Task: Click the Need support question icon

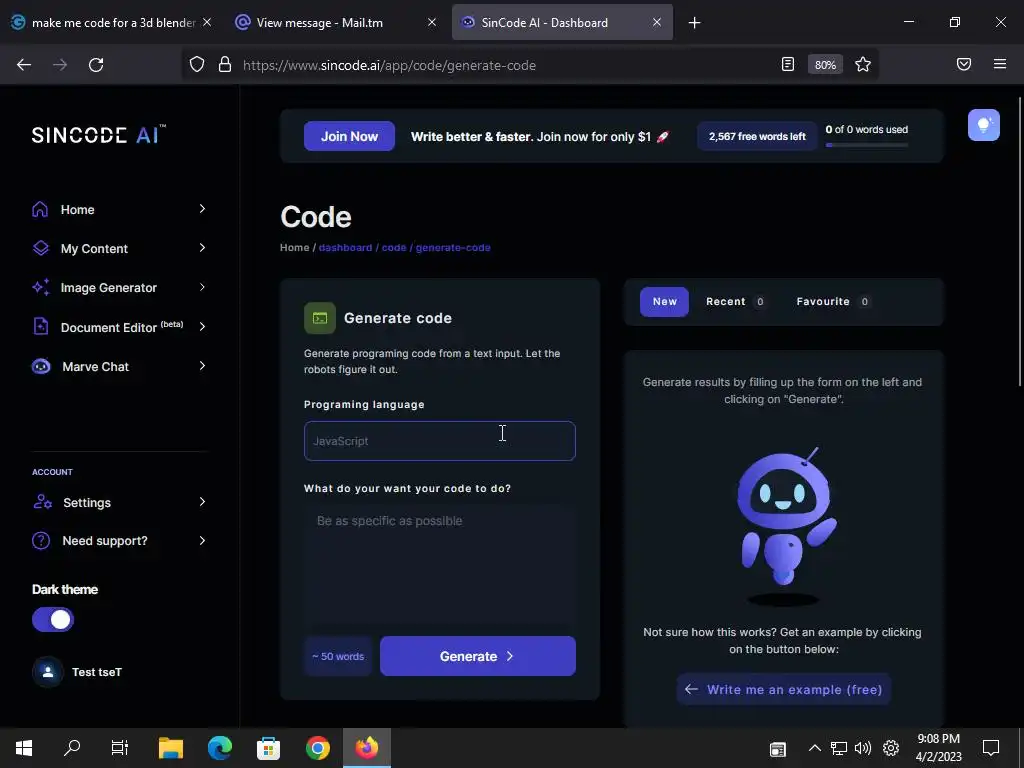Action: (x=40, y=541)
